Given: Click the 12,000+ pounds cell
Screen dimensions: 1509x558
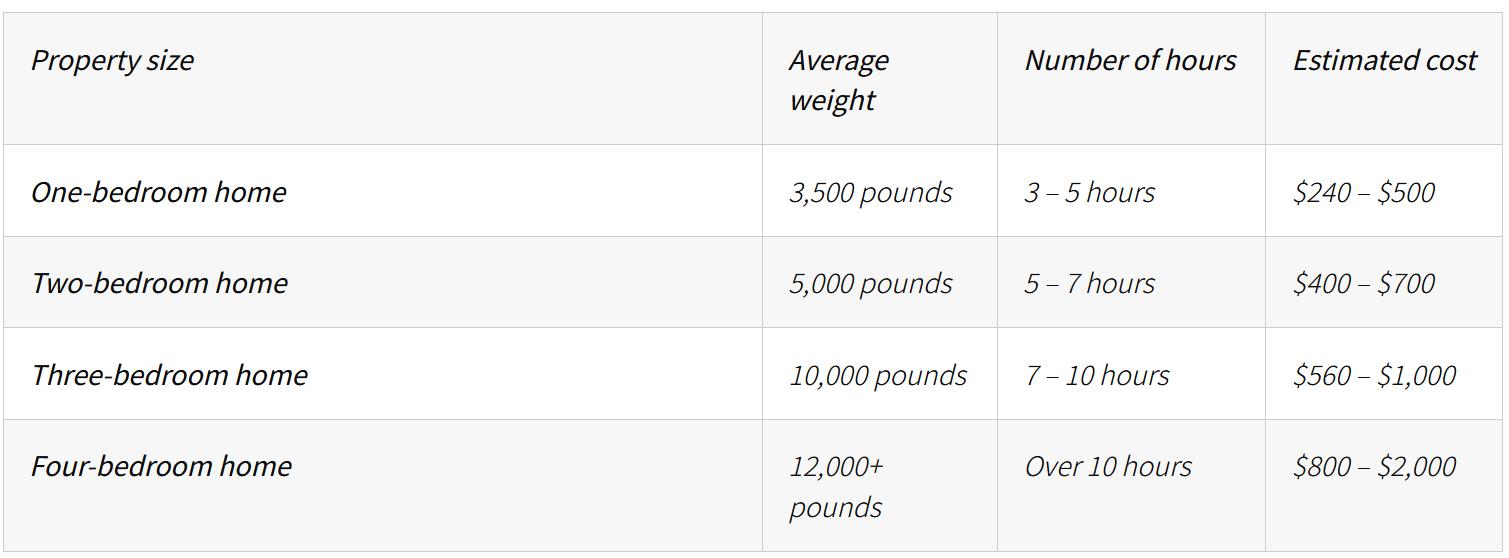Looking at the screenshot, I should point(880,486).
